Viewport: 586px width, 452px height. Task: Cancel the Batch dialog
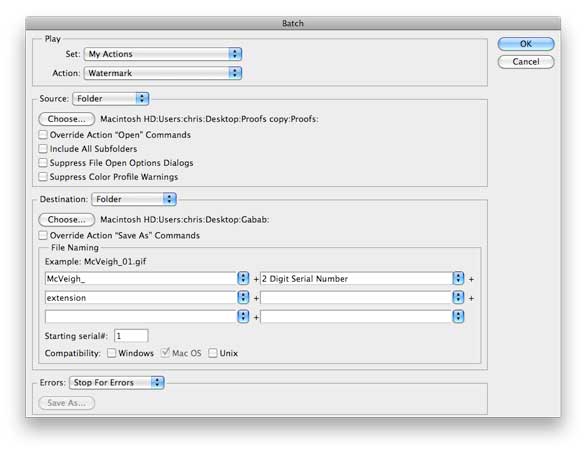click(526, 62)
